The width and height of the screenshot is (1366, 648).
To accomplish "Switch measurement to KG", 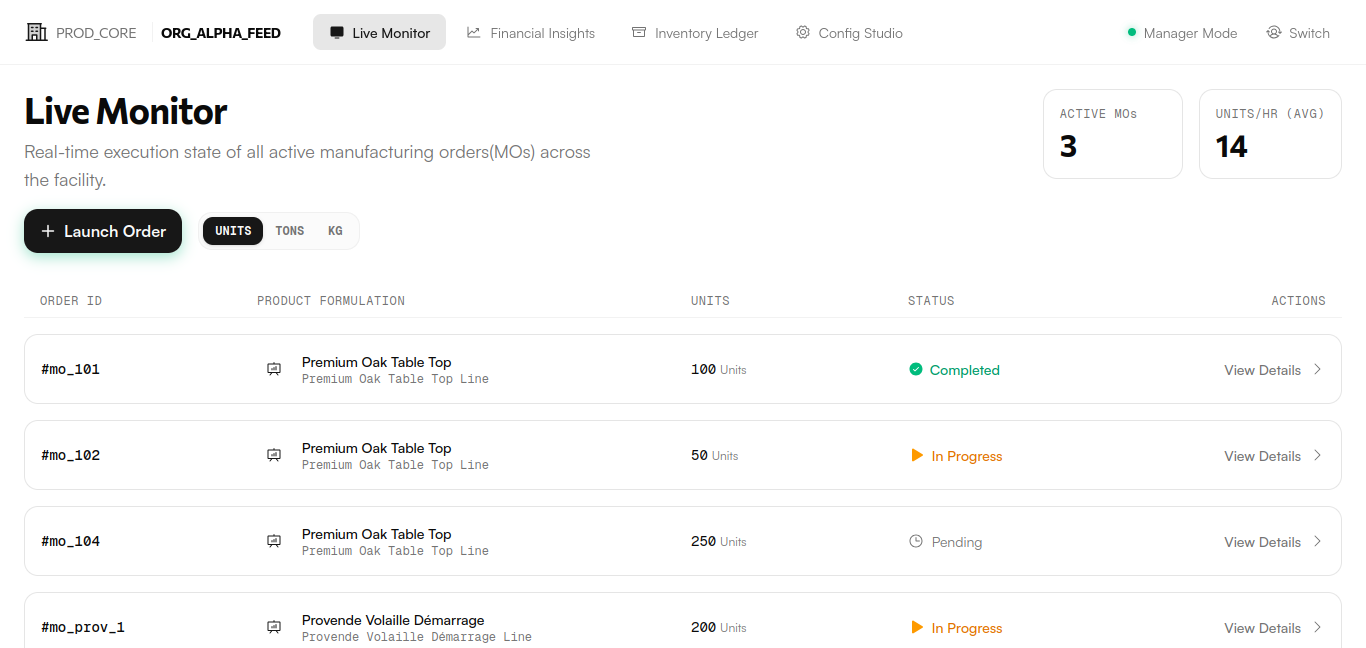I will coord(335,231).
